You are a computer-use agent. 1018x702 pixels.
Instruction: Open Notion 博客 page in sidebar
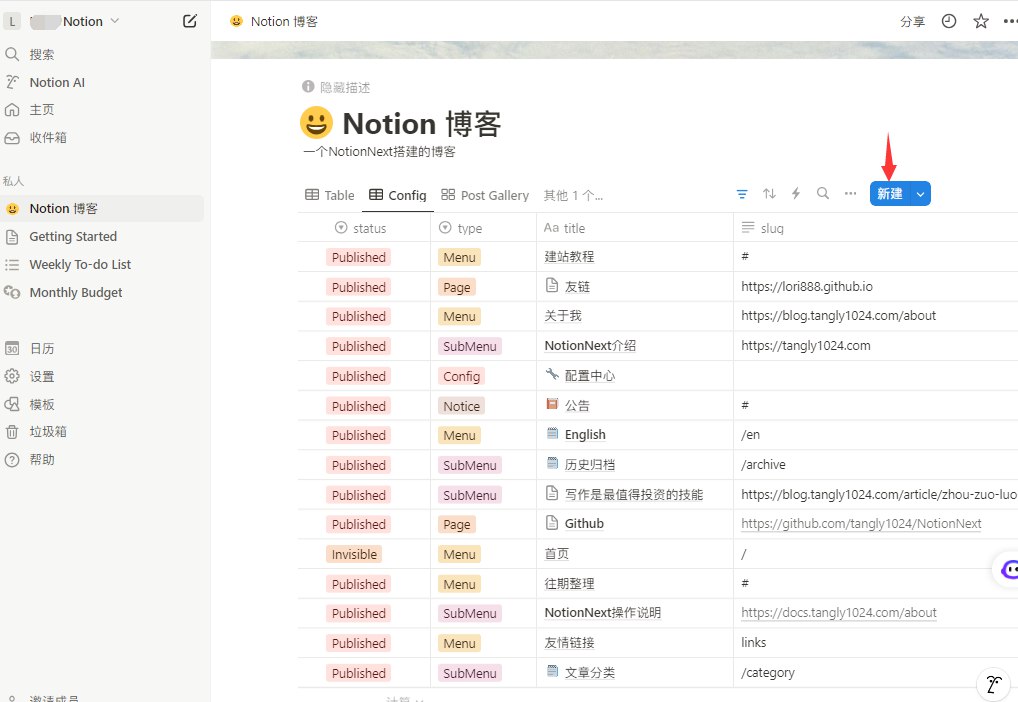click(x=102, y=208)
